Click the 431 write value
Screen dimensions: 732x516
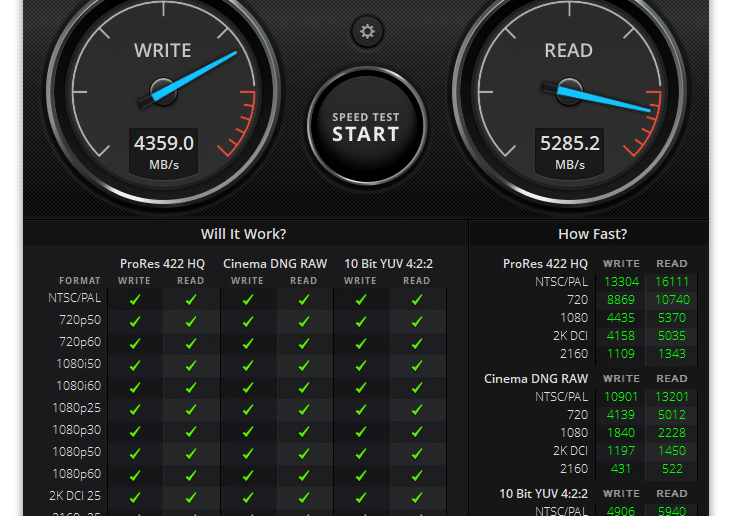click(x=621, y=468)
